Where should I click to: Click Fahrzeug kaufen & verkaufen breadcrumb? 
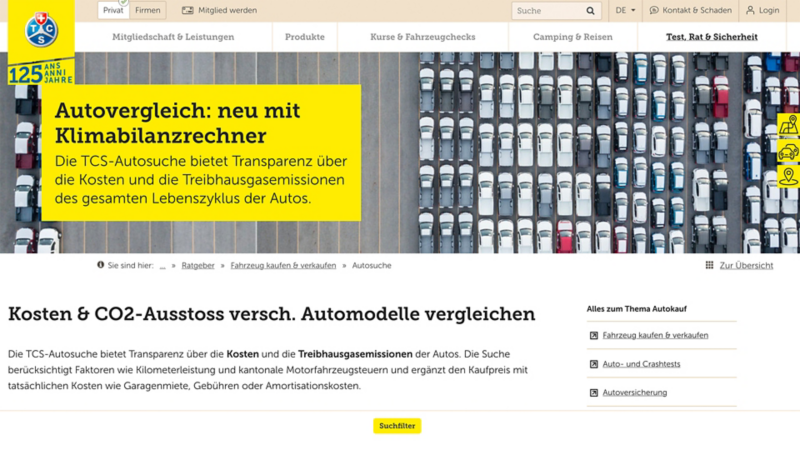tap(283, 265)
